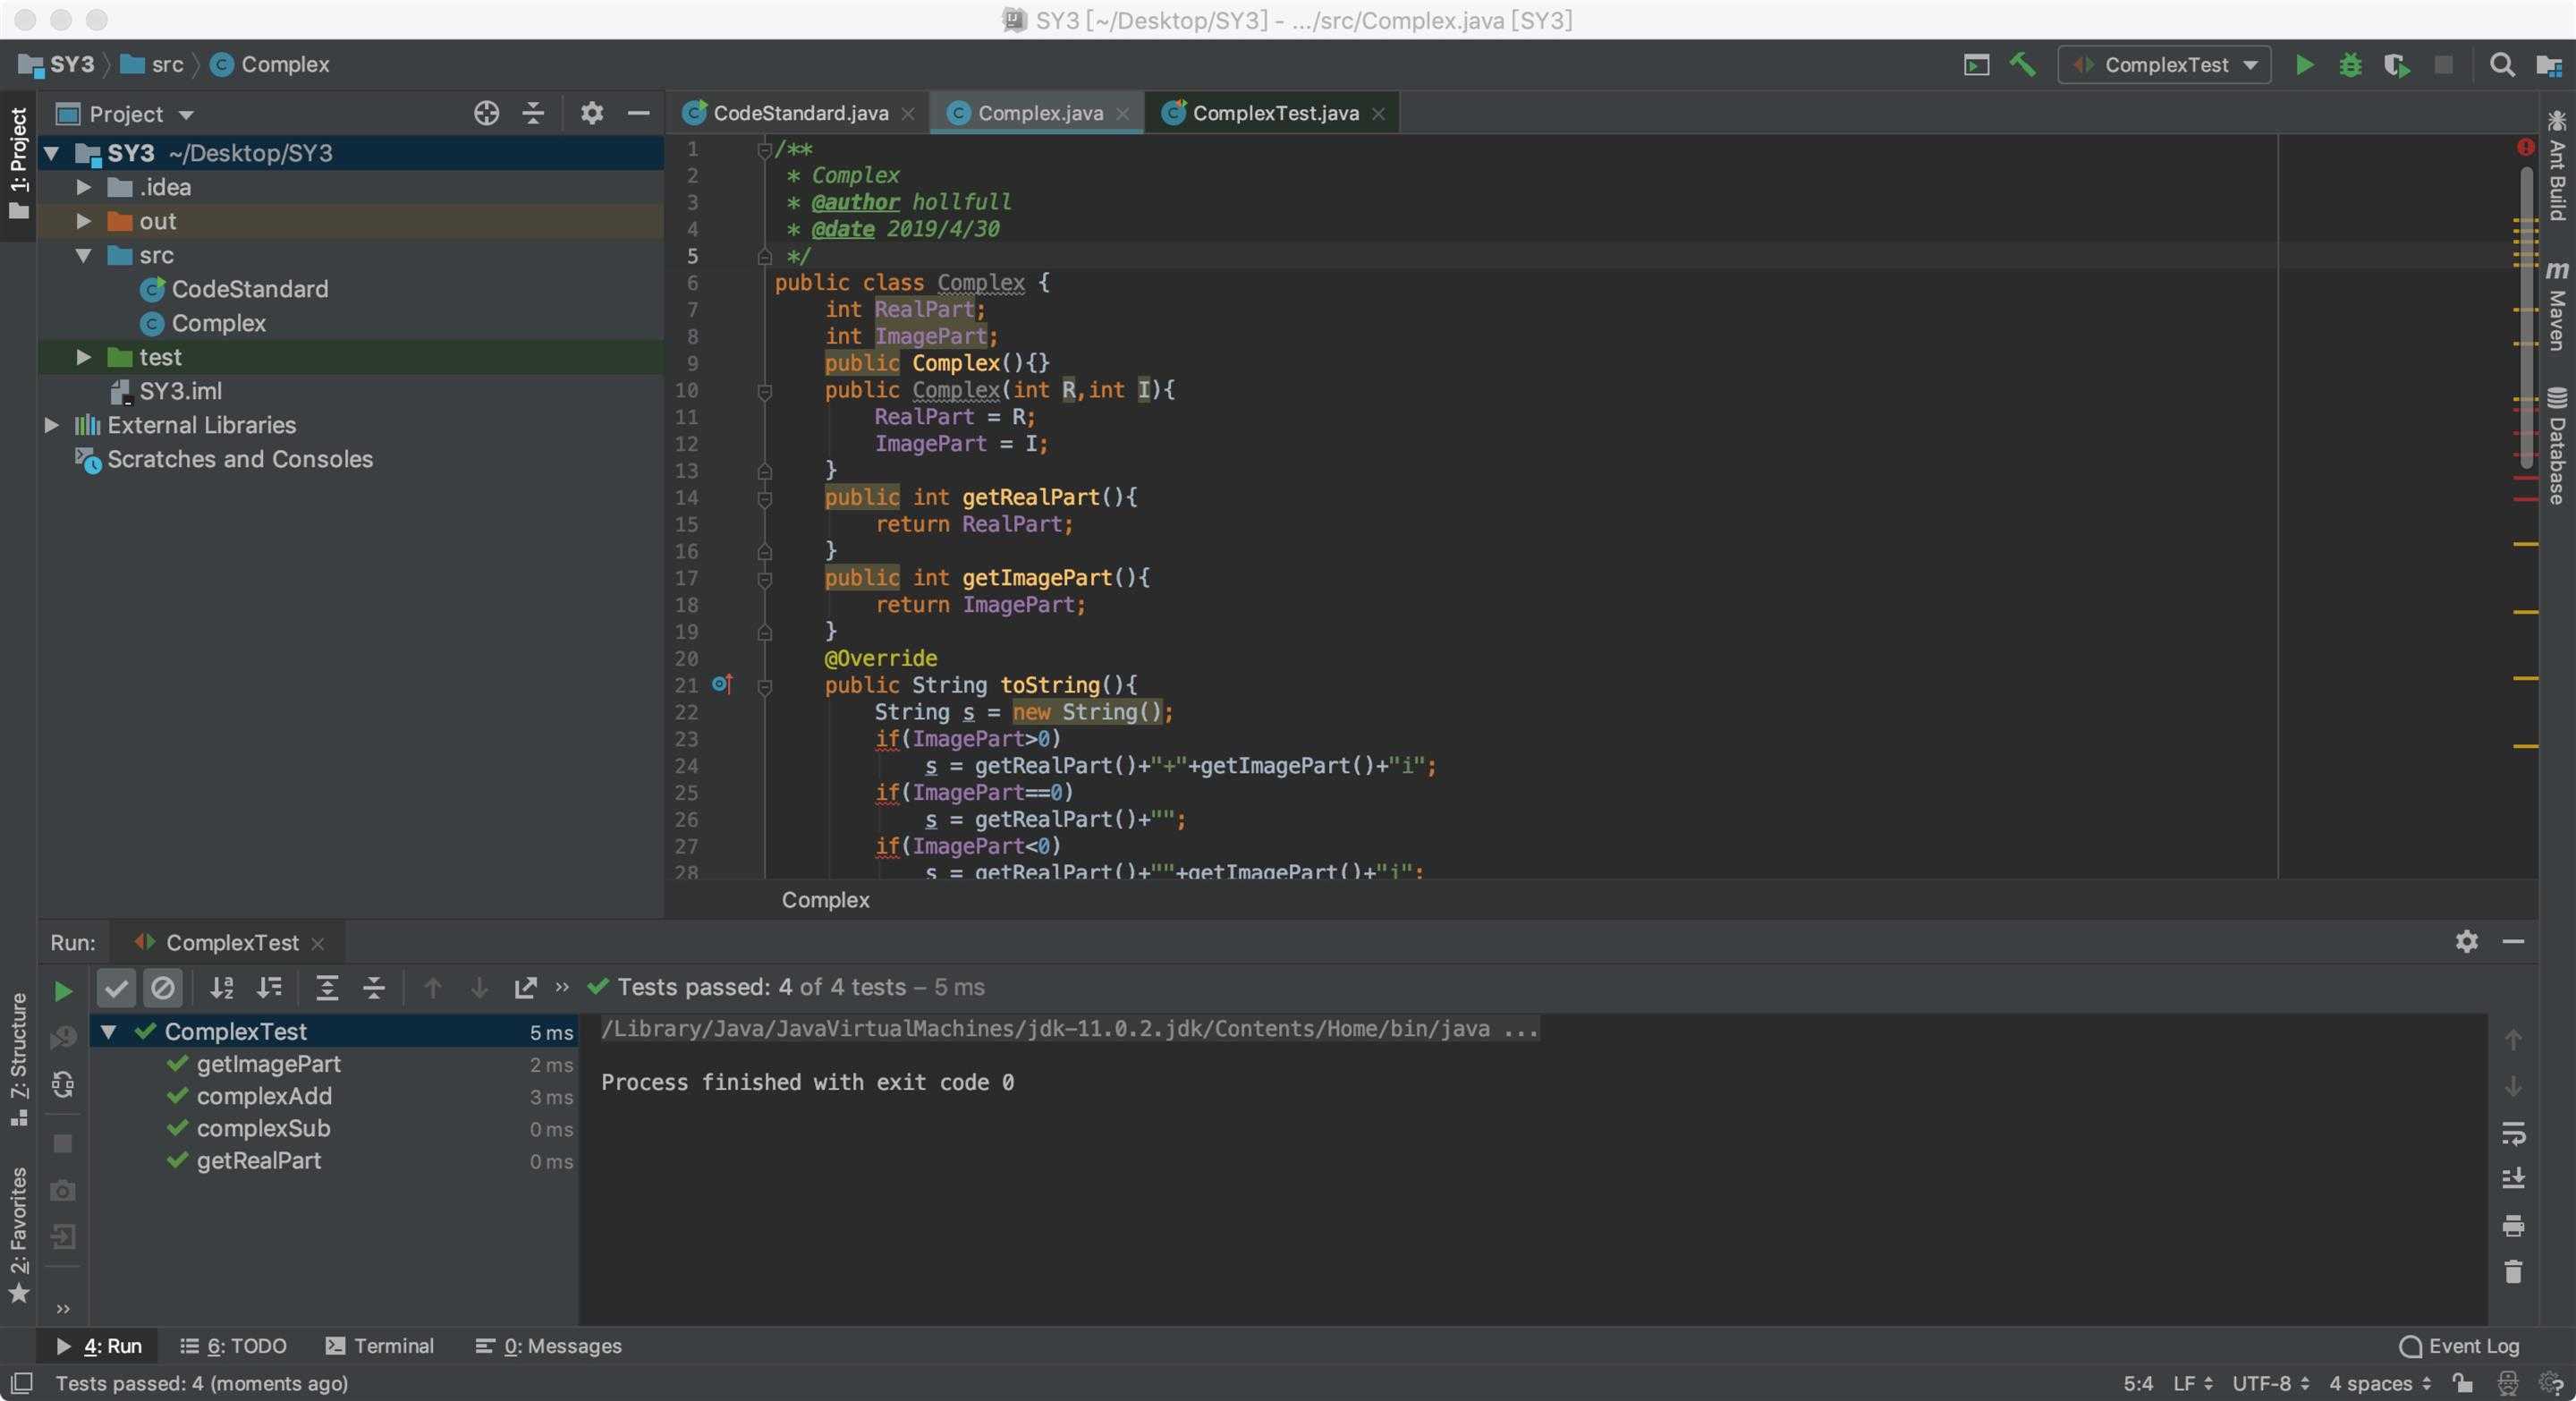2576x1401 pixels.
Task: Open Database side panel
Action: pos(2557,446)
